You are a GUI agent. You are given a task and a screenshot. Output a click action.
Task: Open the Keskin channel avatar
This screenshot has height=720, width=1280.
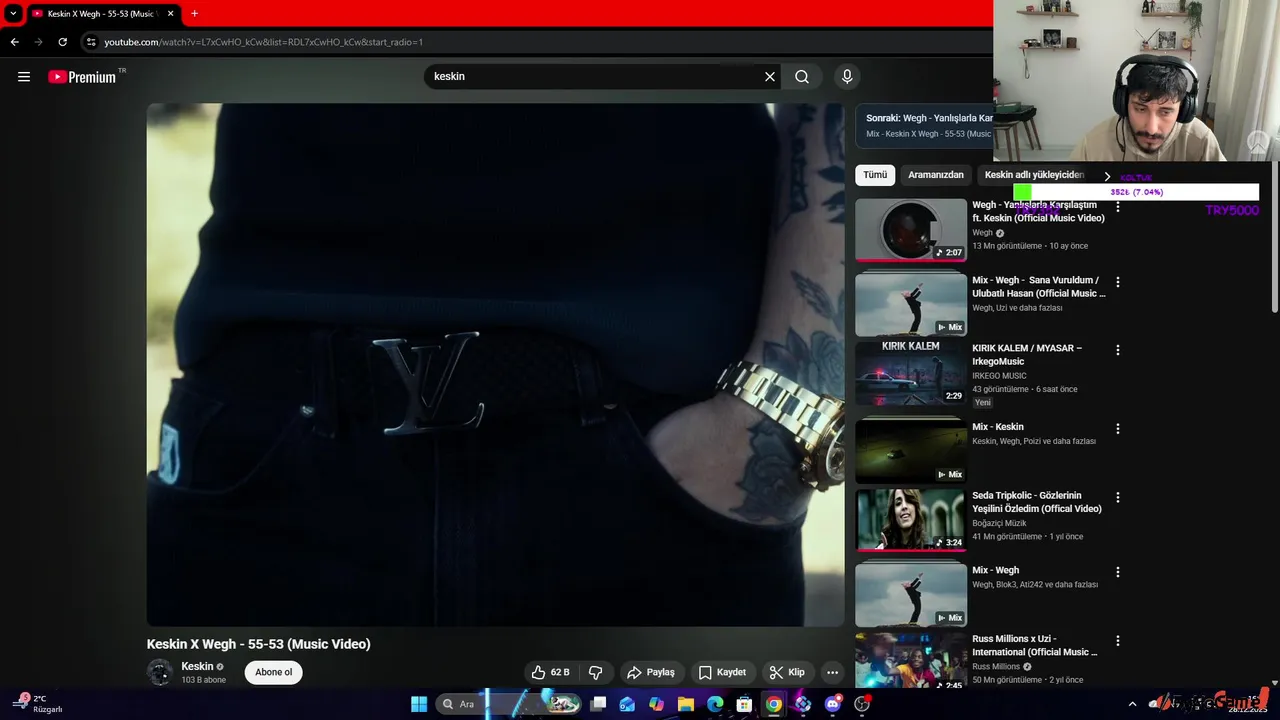(x=160, y=672)
